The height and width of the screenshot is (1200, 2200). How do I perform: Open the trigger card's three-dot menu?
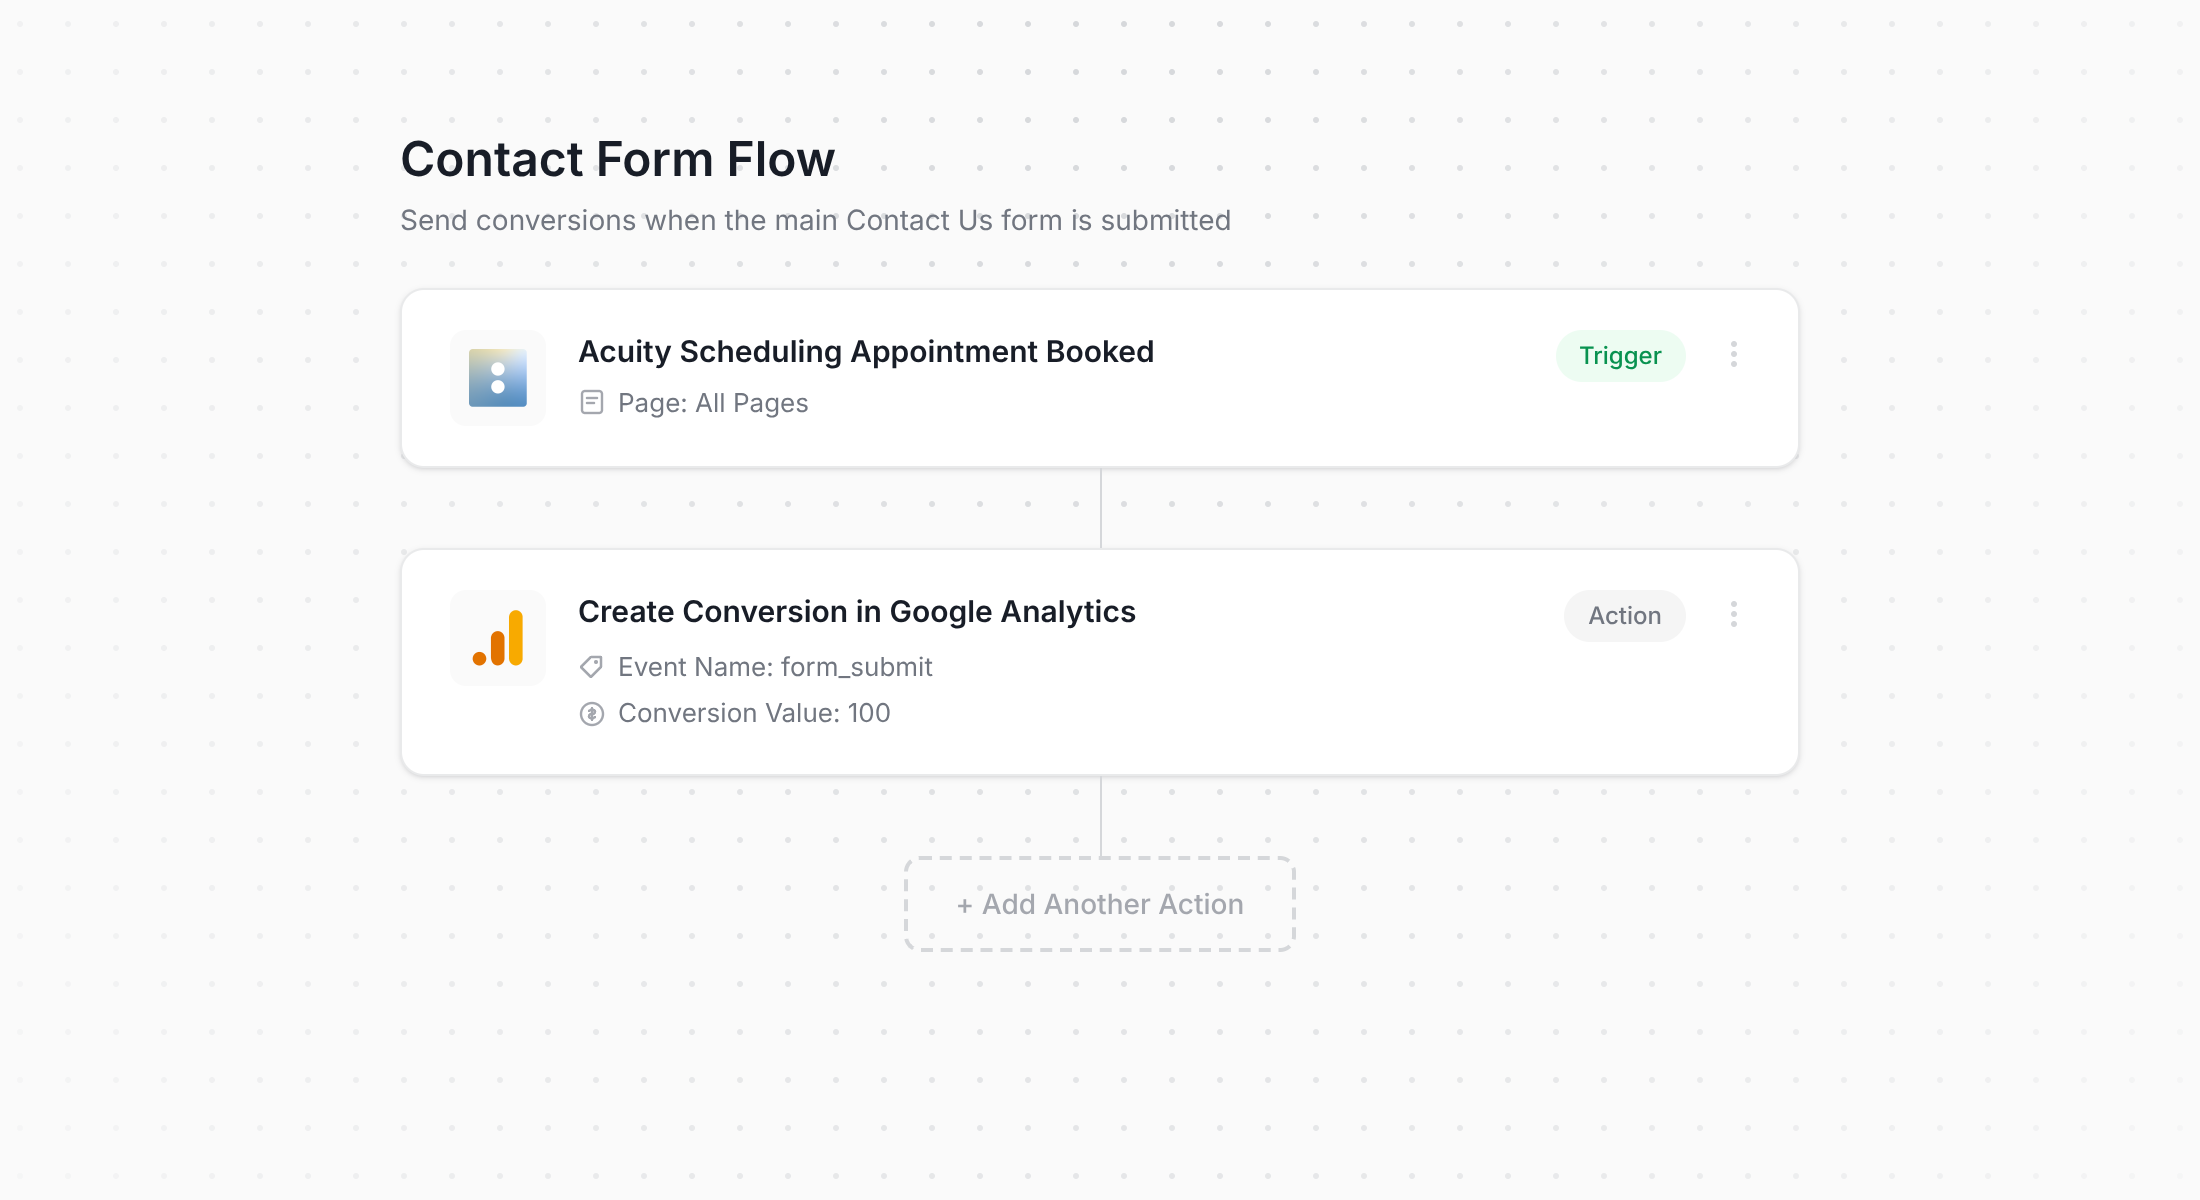[1734, 355]
